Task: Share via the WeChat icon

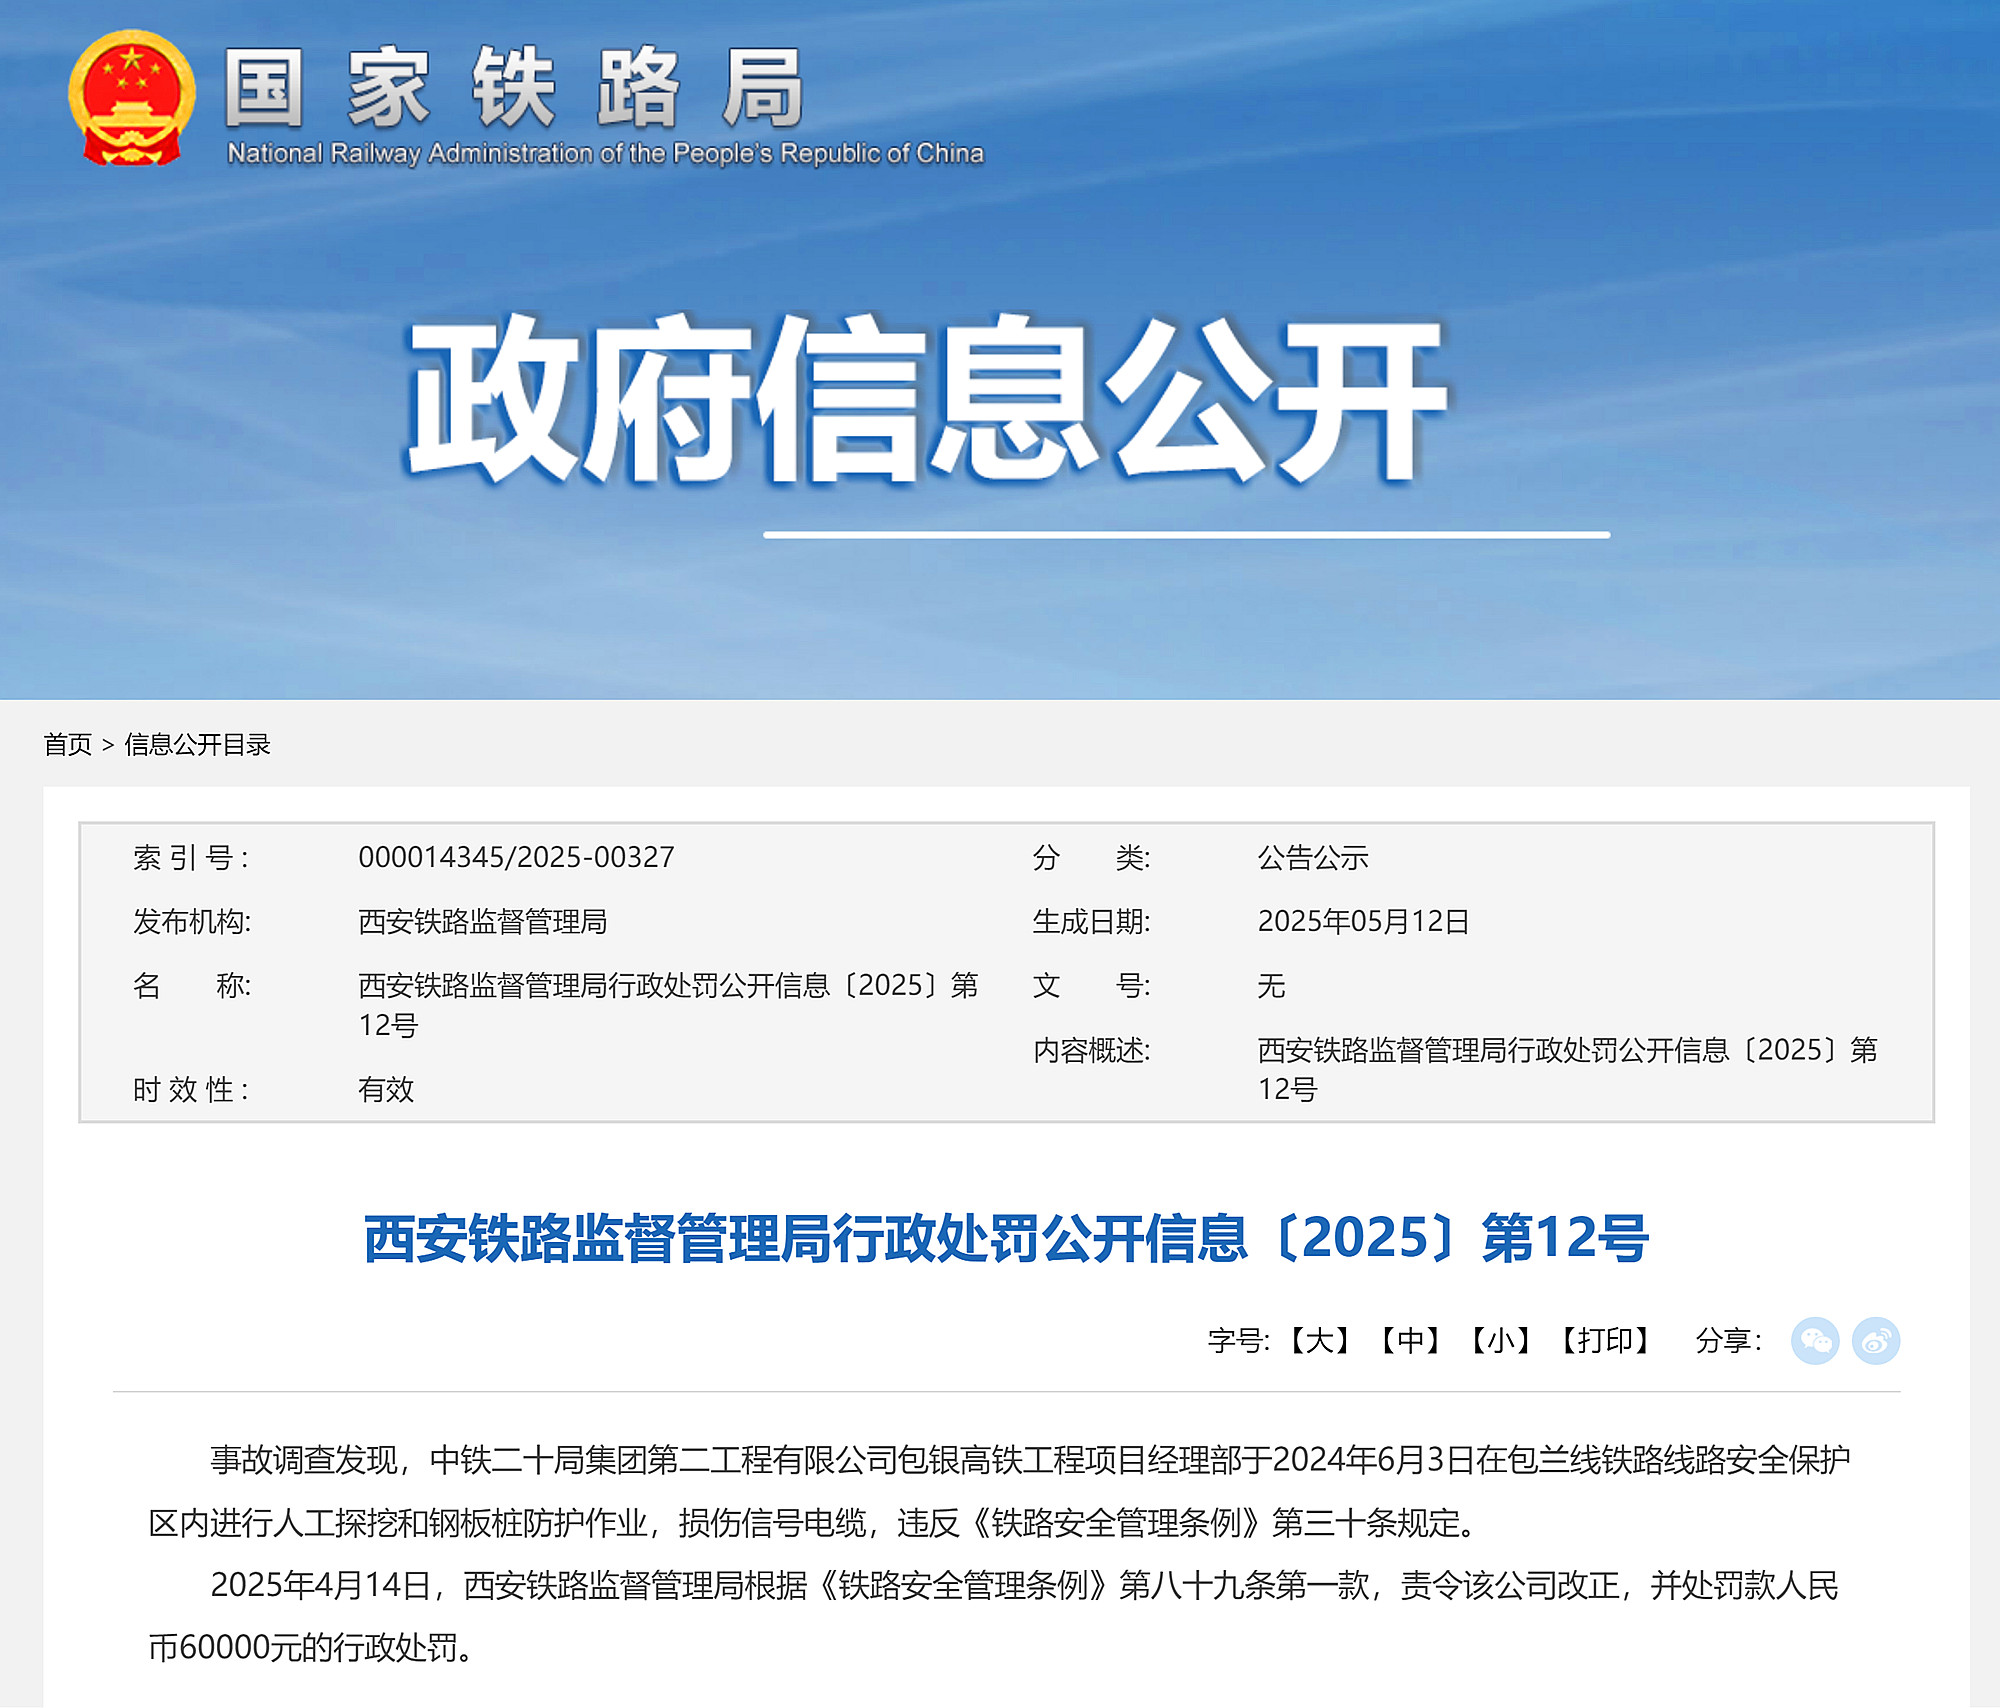Action: pyautogui.click(x=1814, y=1341)
